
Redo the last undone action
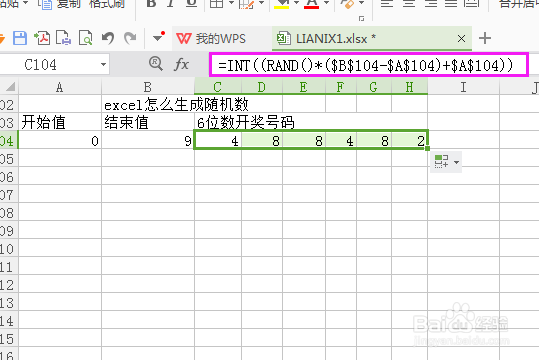coord(130,38)
